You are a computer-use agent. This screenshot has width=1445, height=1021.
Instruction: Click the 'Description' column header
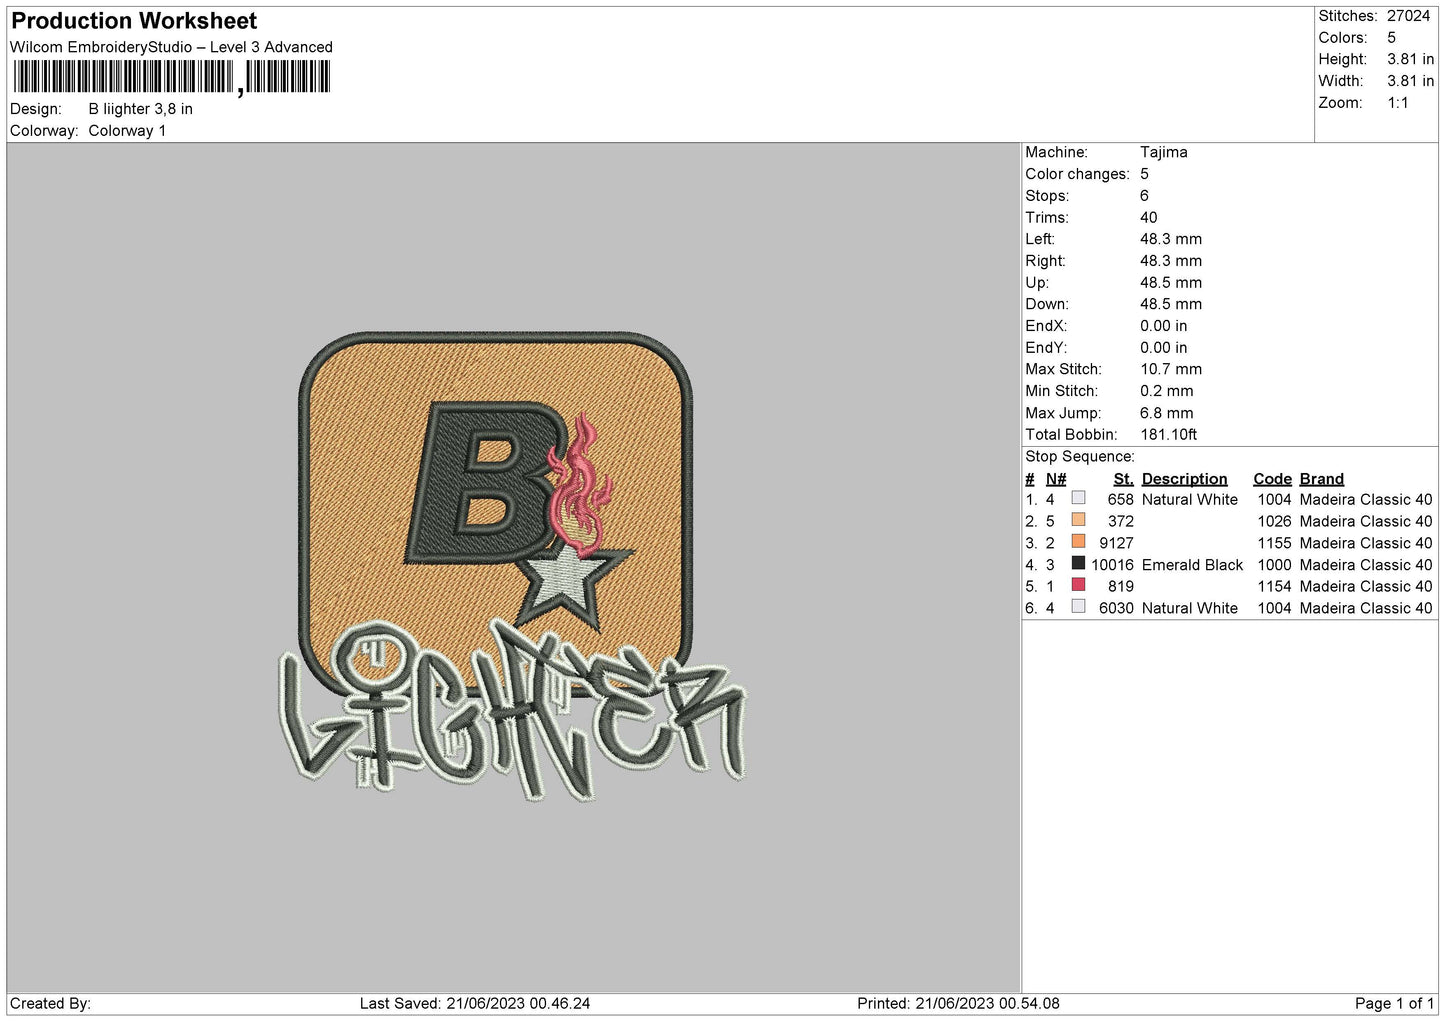[1184, 479]
